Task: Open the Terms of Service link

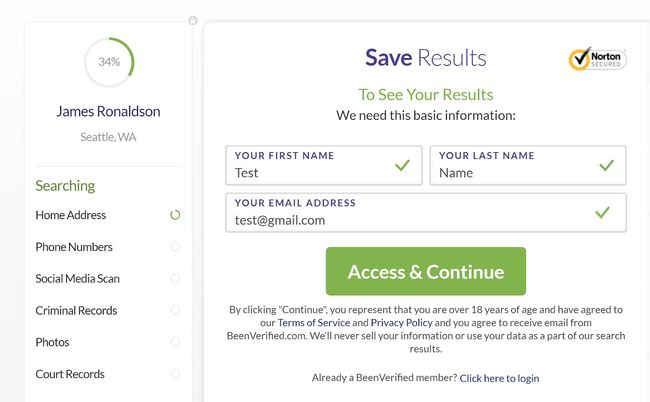Action: (314, 323)
